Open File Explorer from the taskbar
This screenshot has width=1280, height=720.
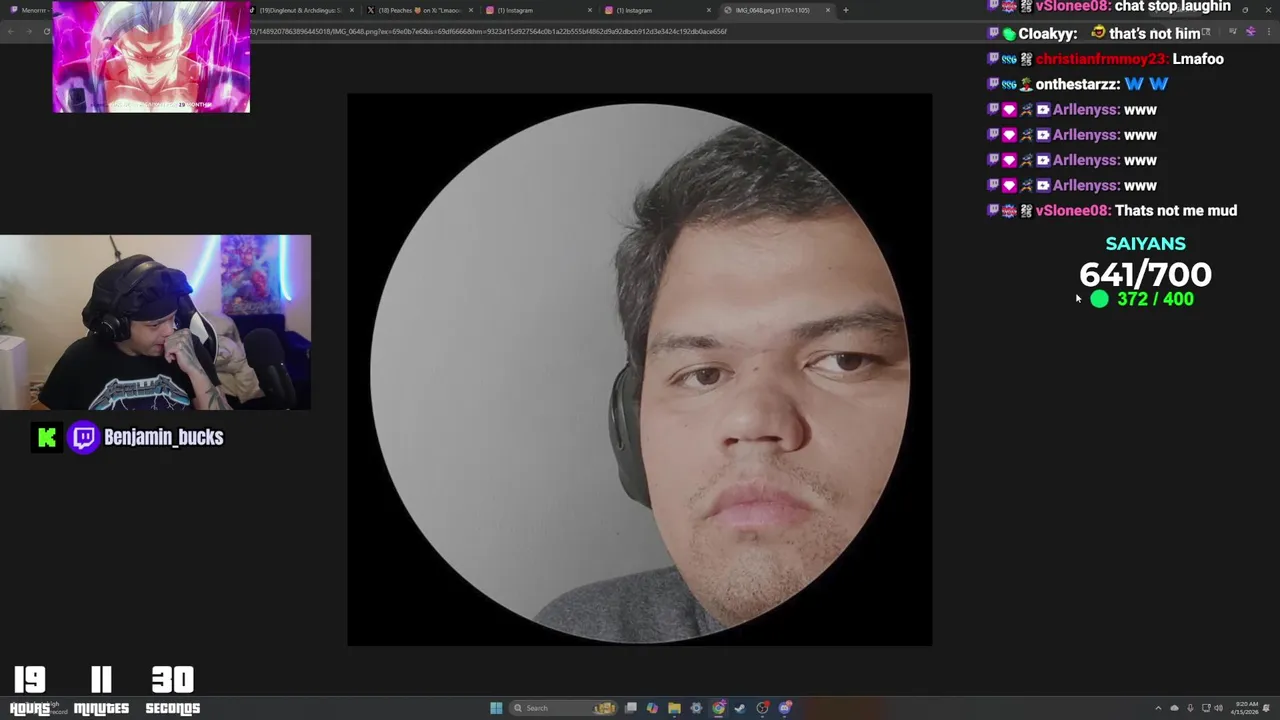674,708
